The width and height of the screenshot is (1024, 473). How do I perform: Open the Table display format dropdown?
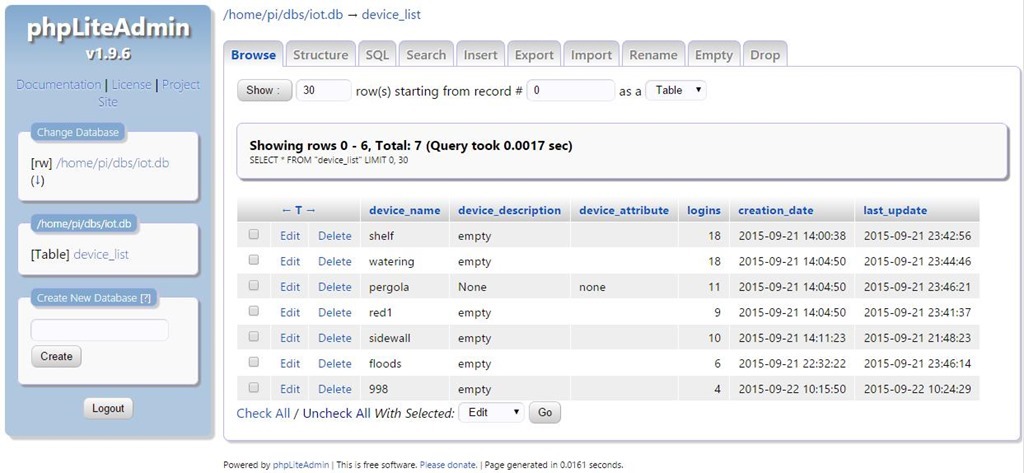676,90
